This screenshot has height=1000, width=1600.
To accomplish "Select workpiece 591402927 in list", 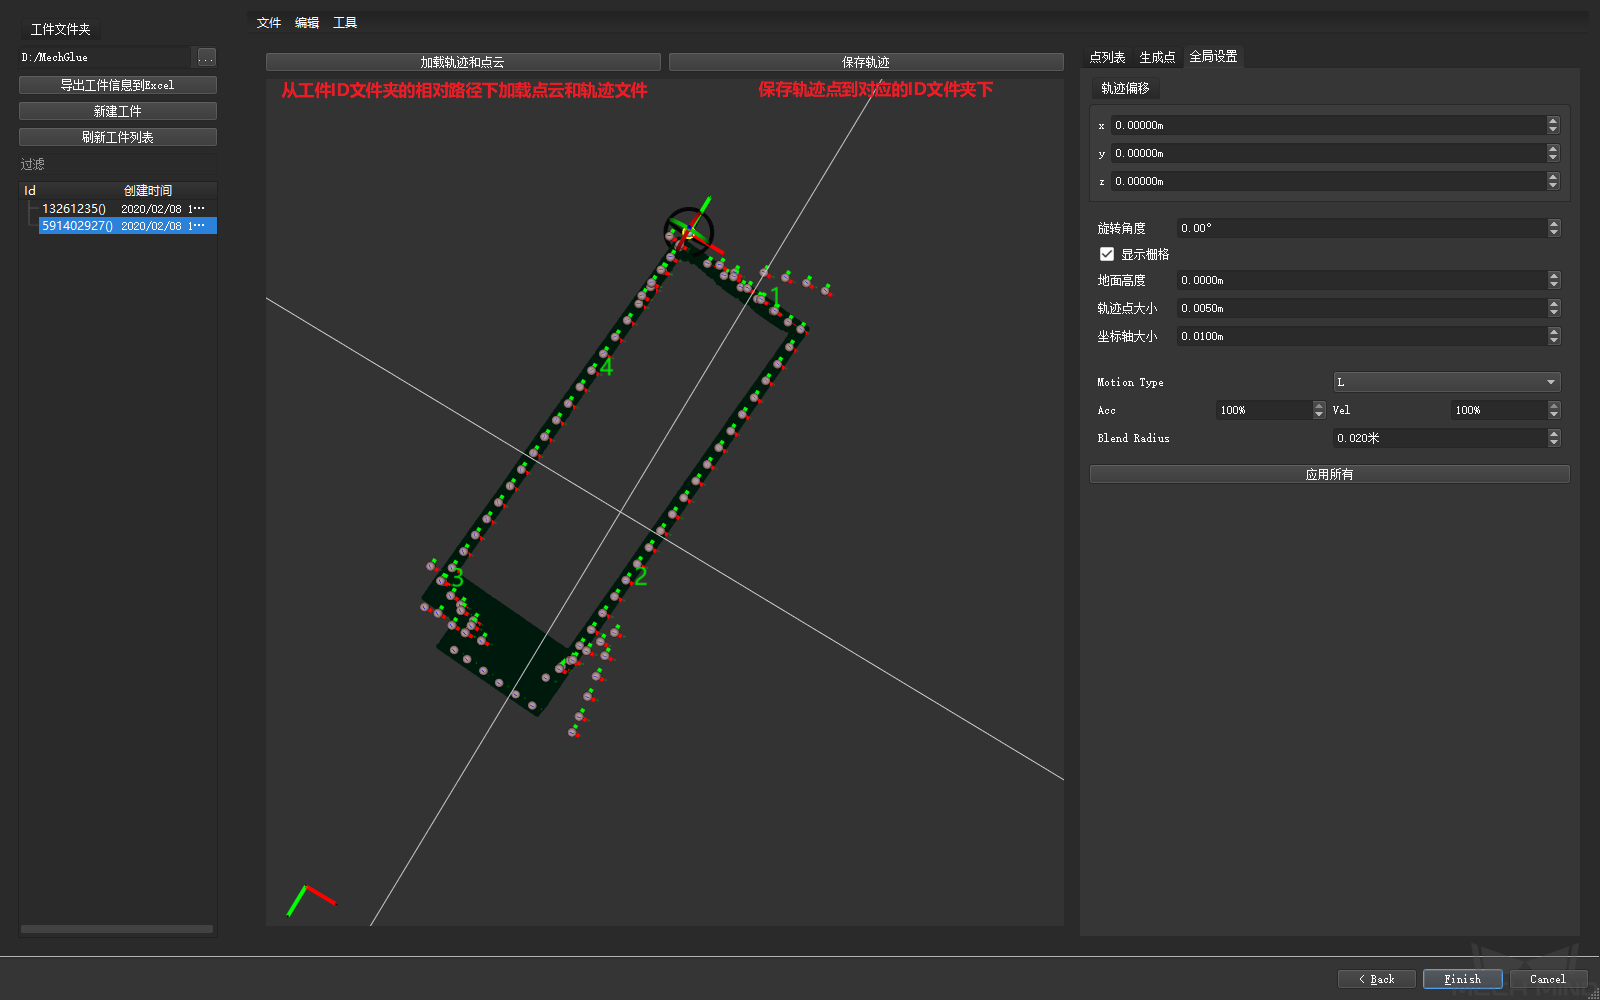I will coord(127,226).
